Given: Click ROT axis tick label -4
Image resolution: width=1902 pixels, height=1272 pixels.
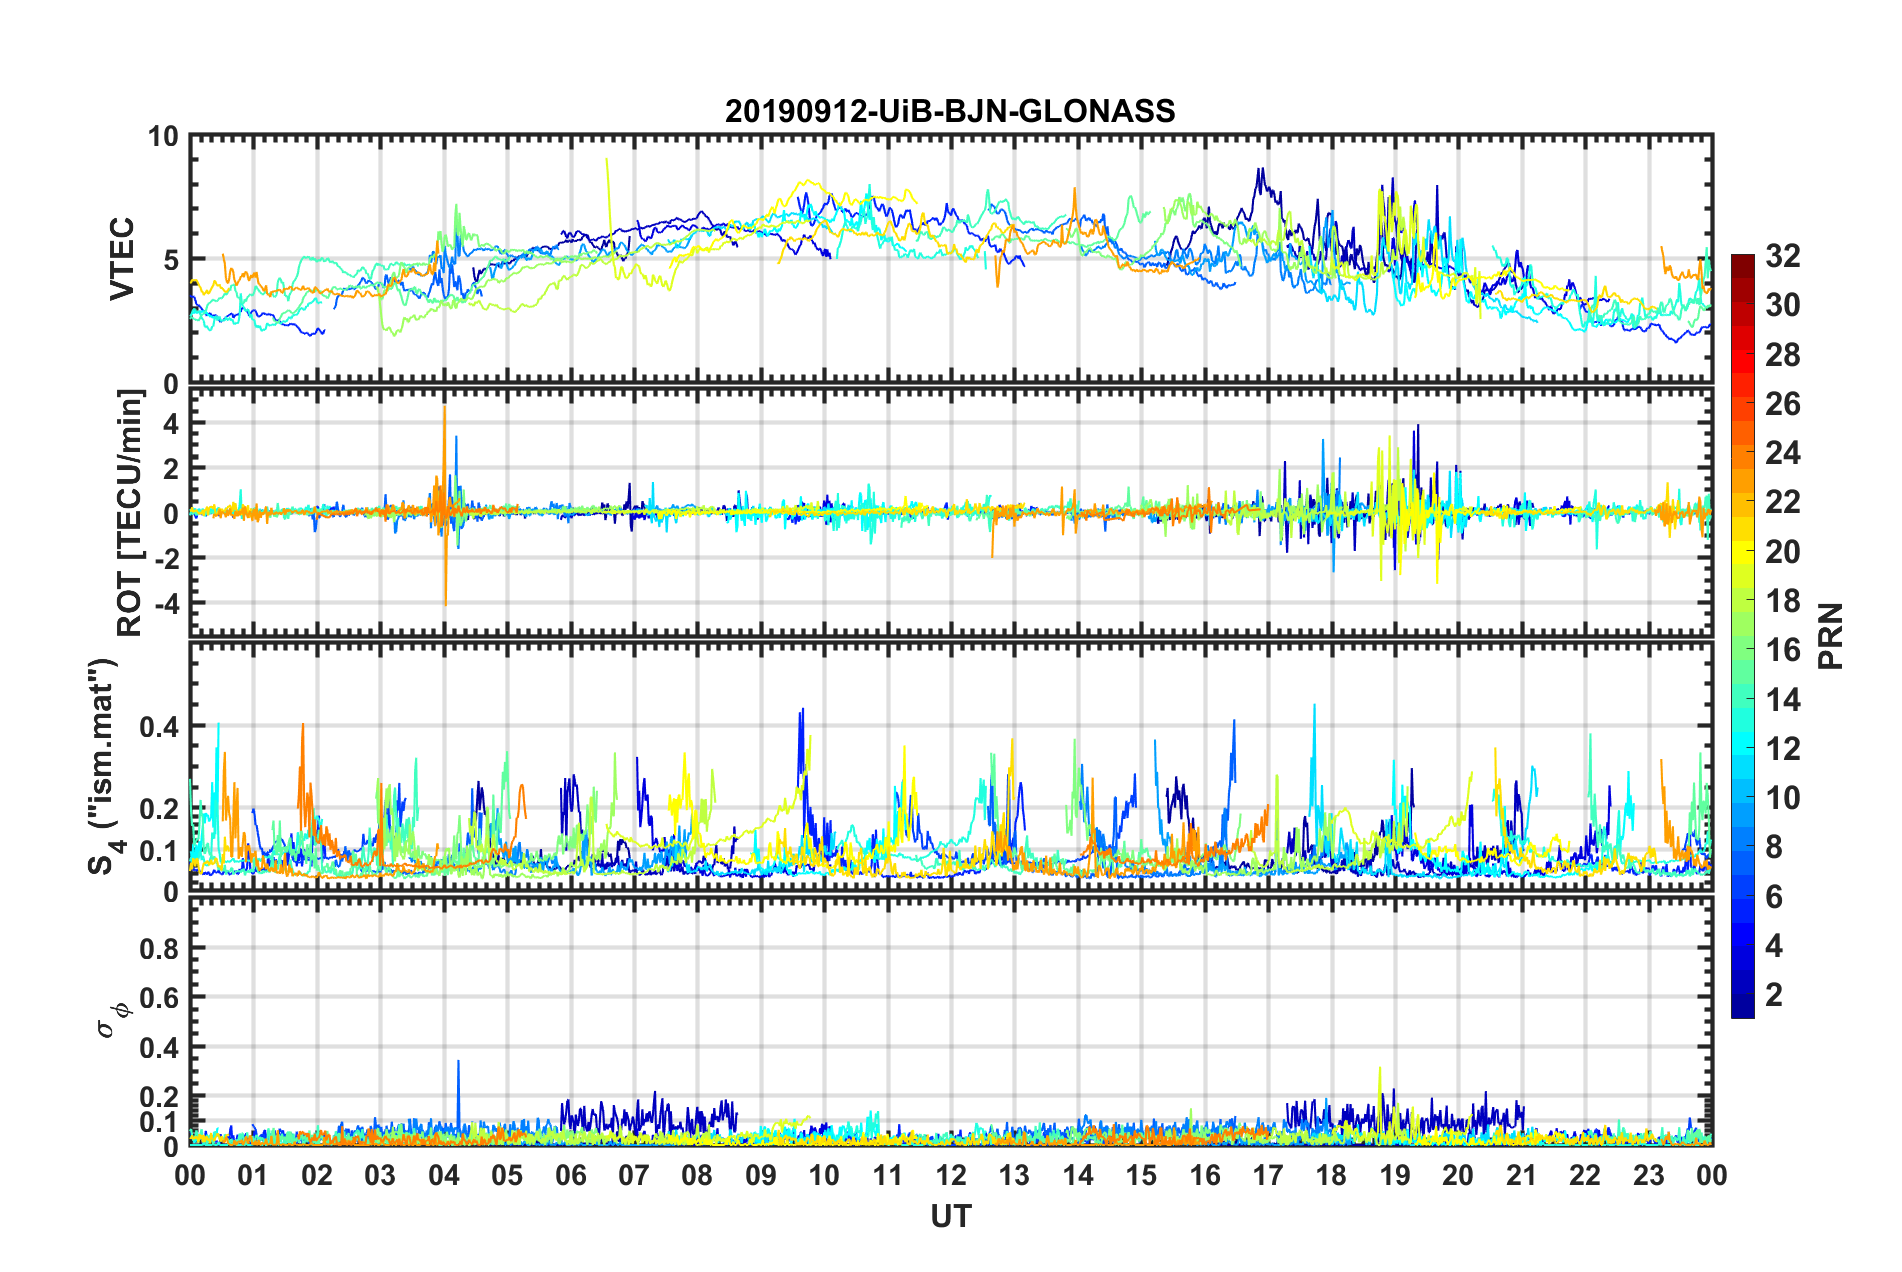Looking at the screenshot, I should 167,603.
